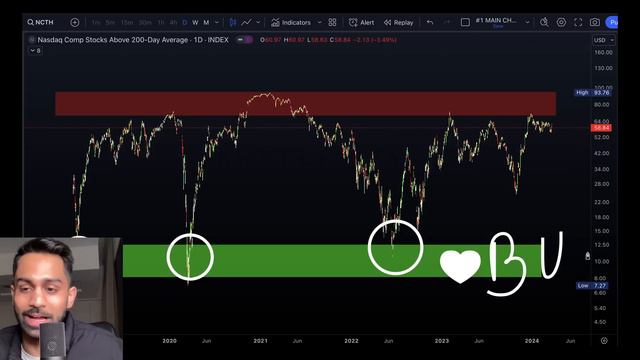Screen dimensions: 640x360
Task: Open the USD currency dropdown
Action: [x=604, y=40]
